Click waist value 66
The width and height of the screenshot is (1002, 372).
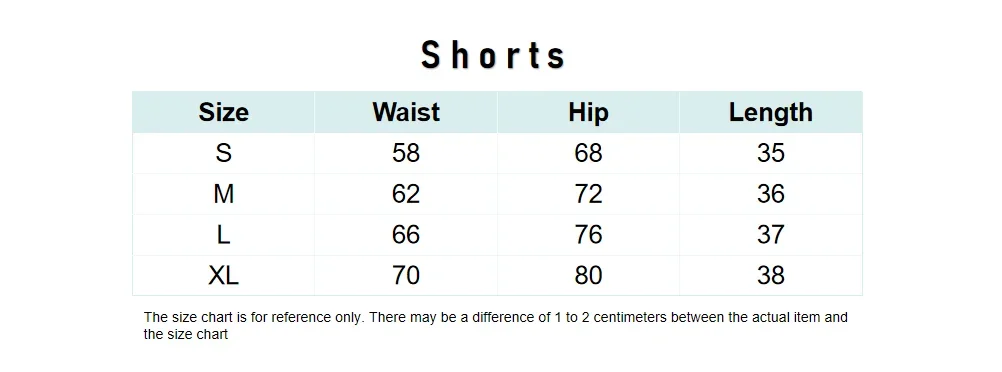[406, 235]
